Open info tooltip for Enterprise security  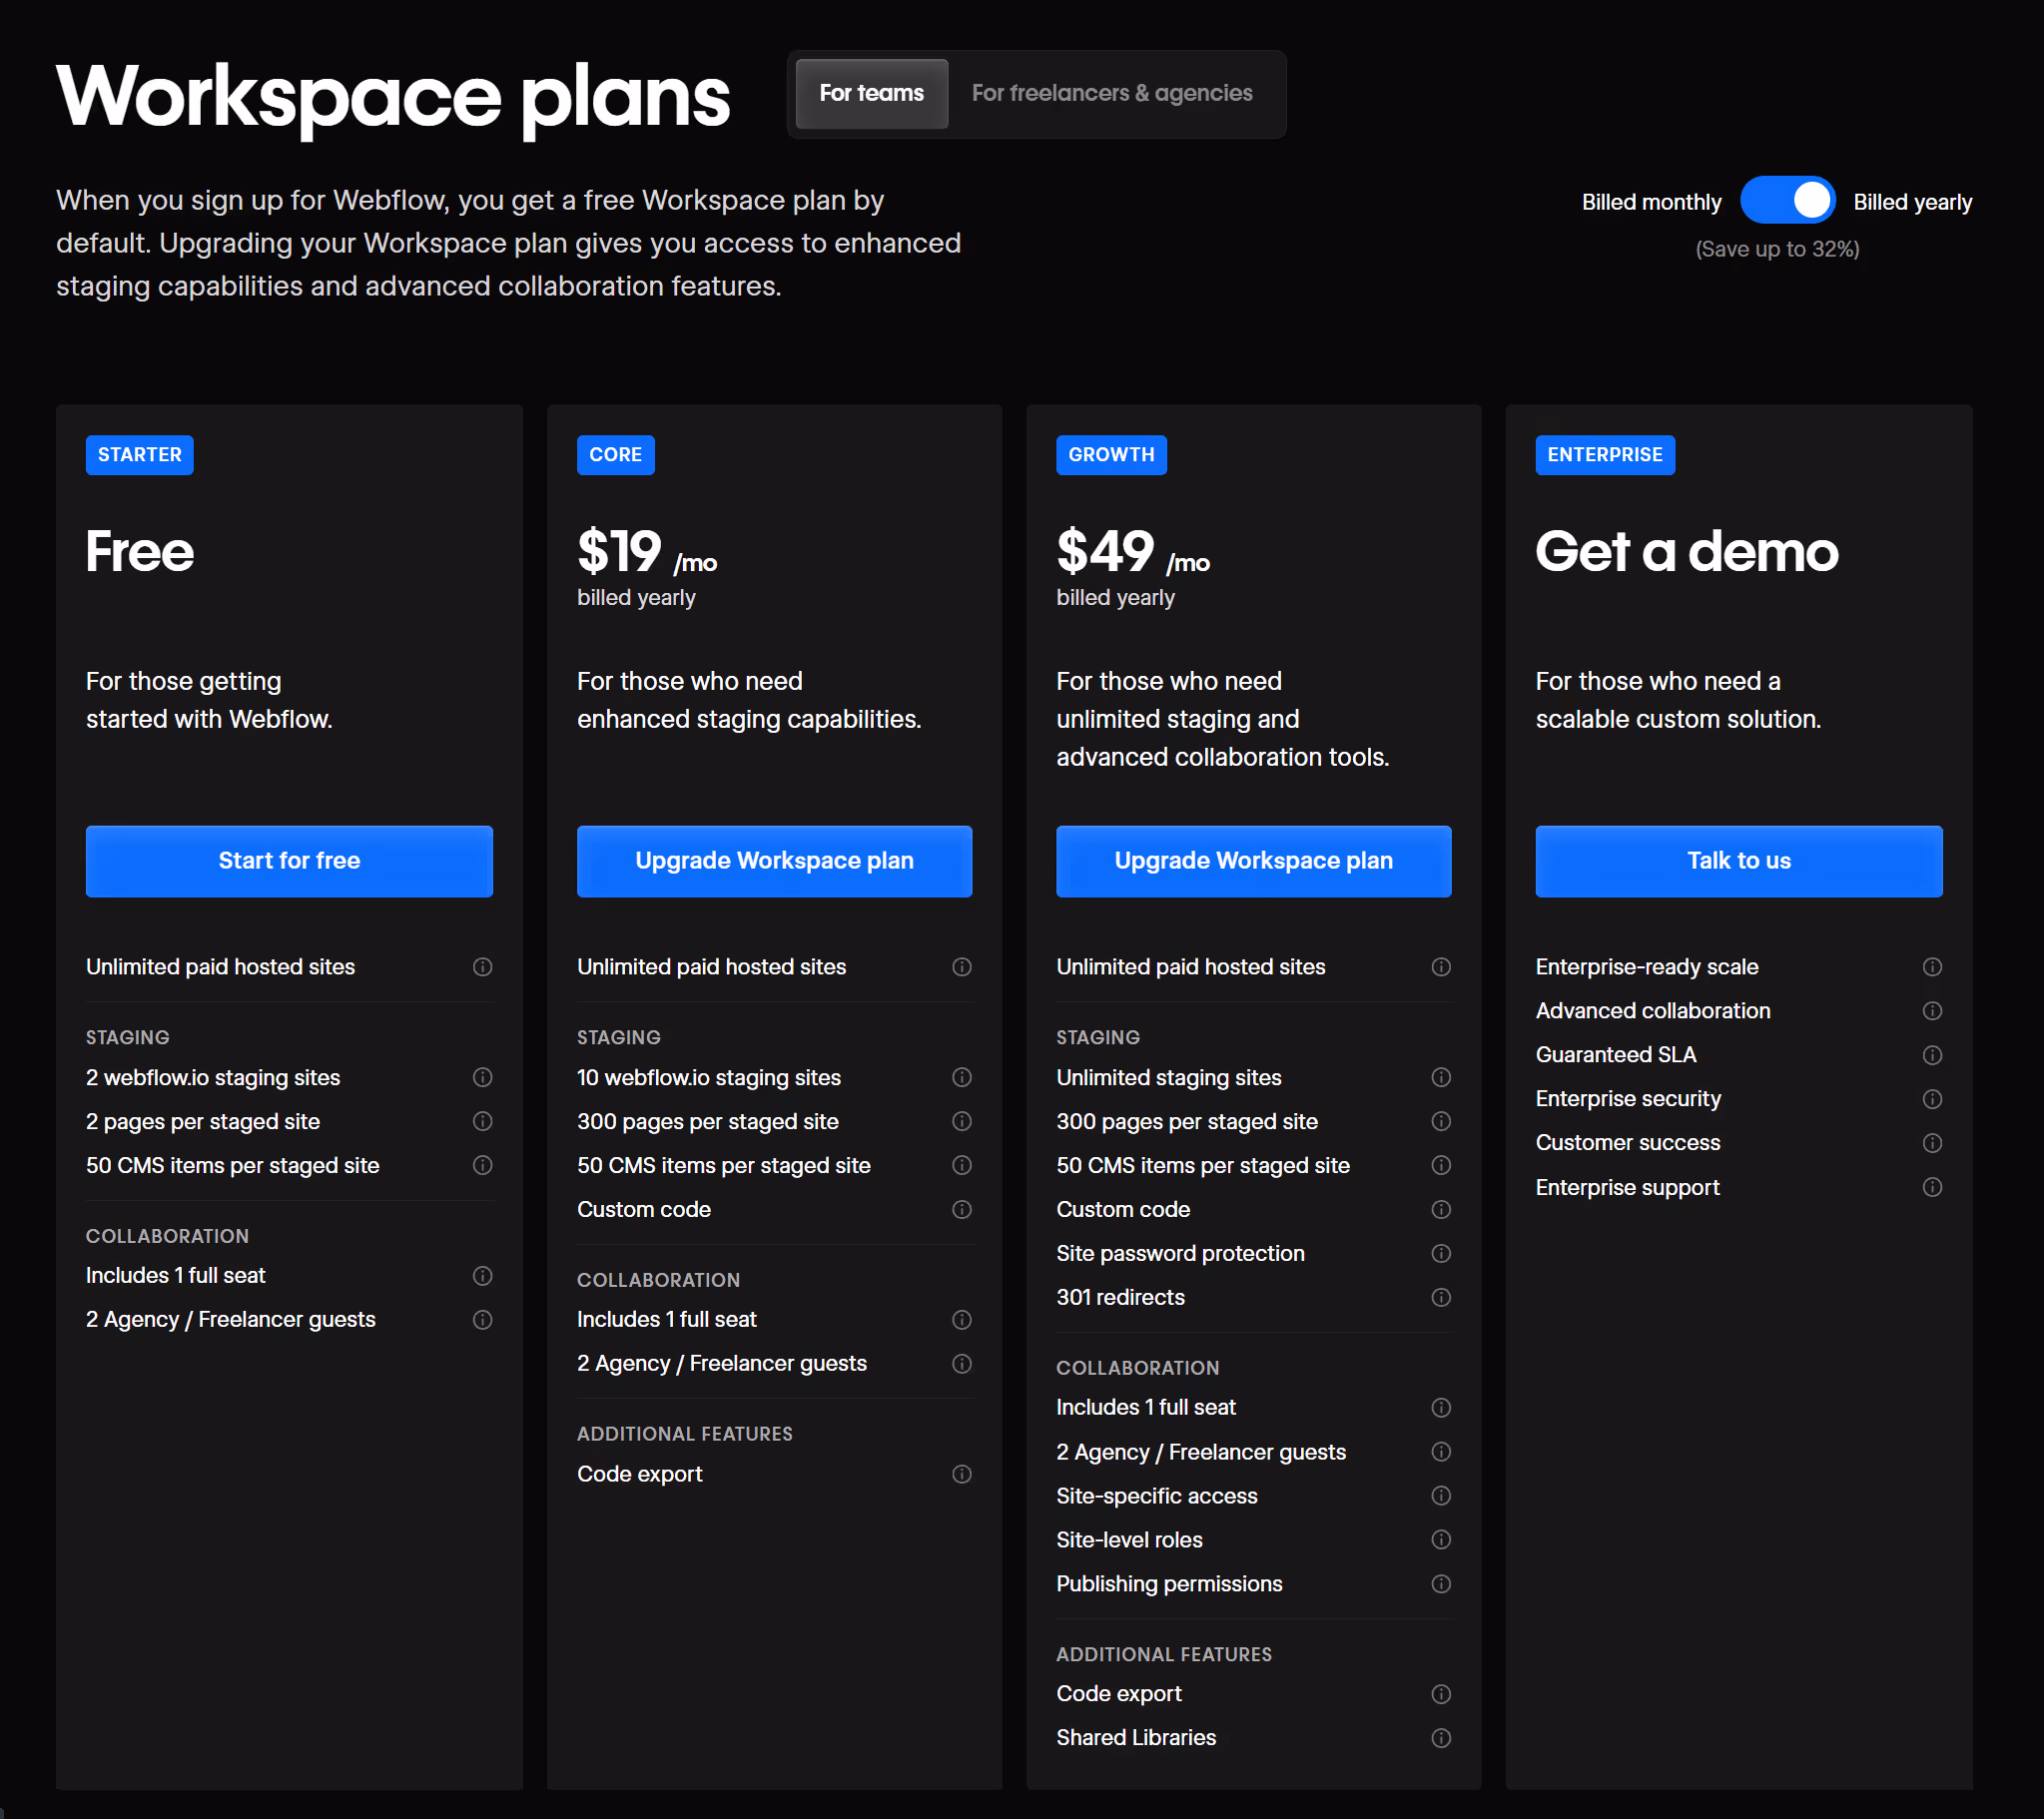pos(1931,1099)
